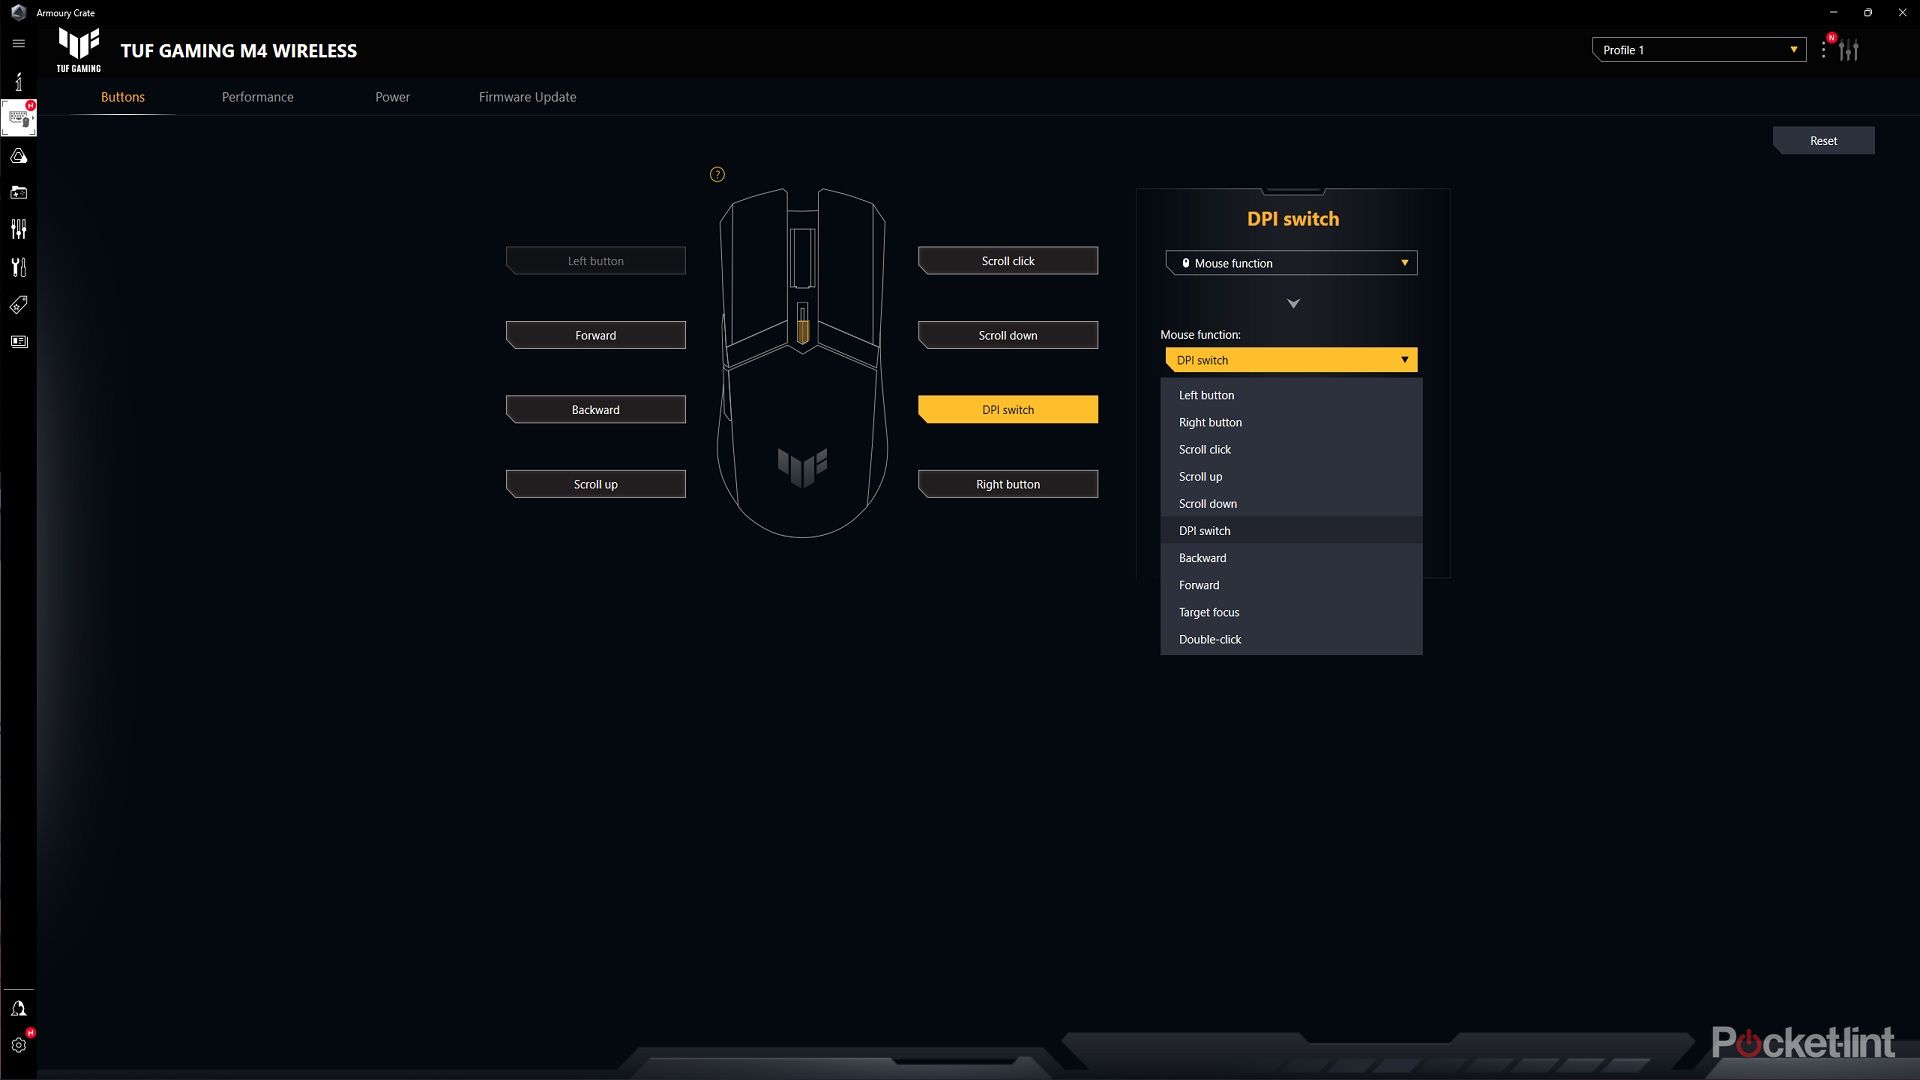Restore down the Armoury Crate window
Screen dimensions: 1920x1080
point(1867,13)
